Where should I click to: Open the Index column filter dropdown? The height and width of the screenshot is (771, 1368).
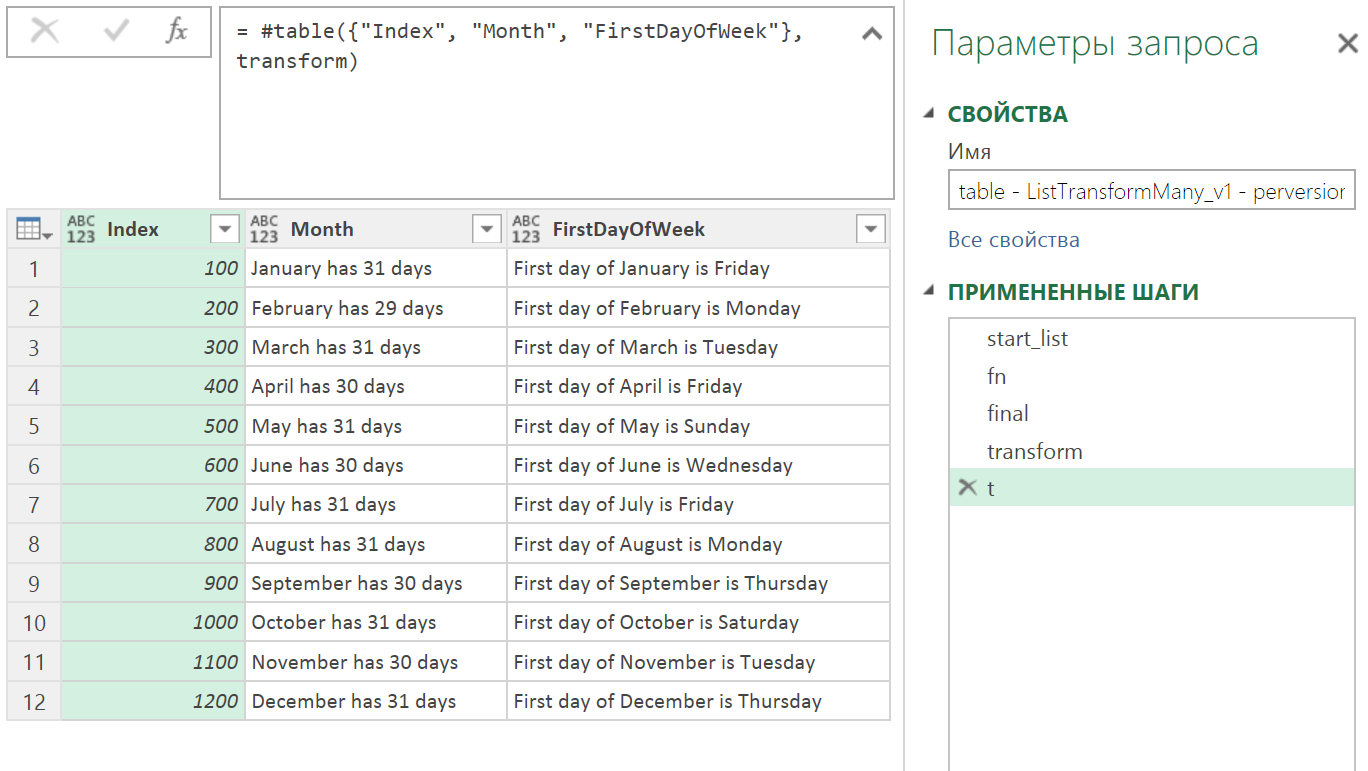click(224, 228)
